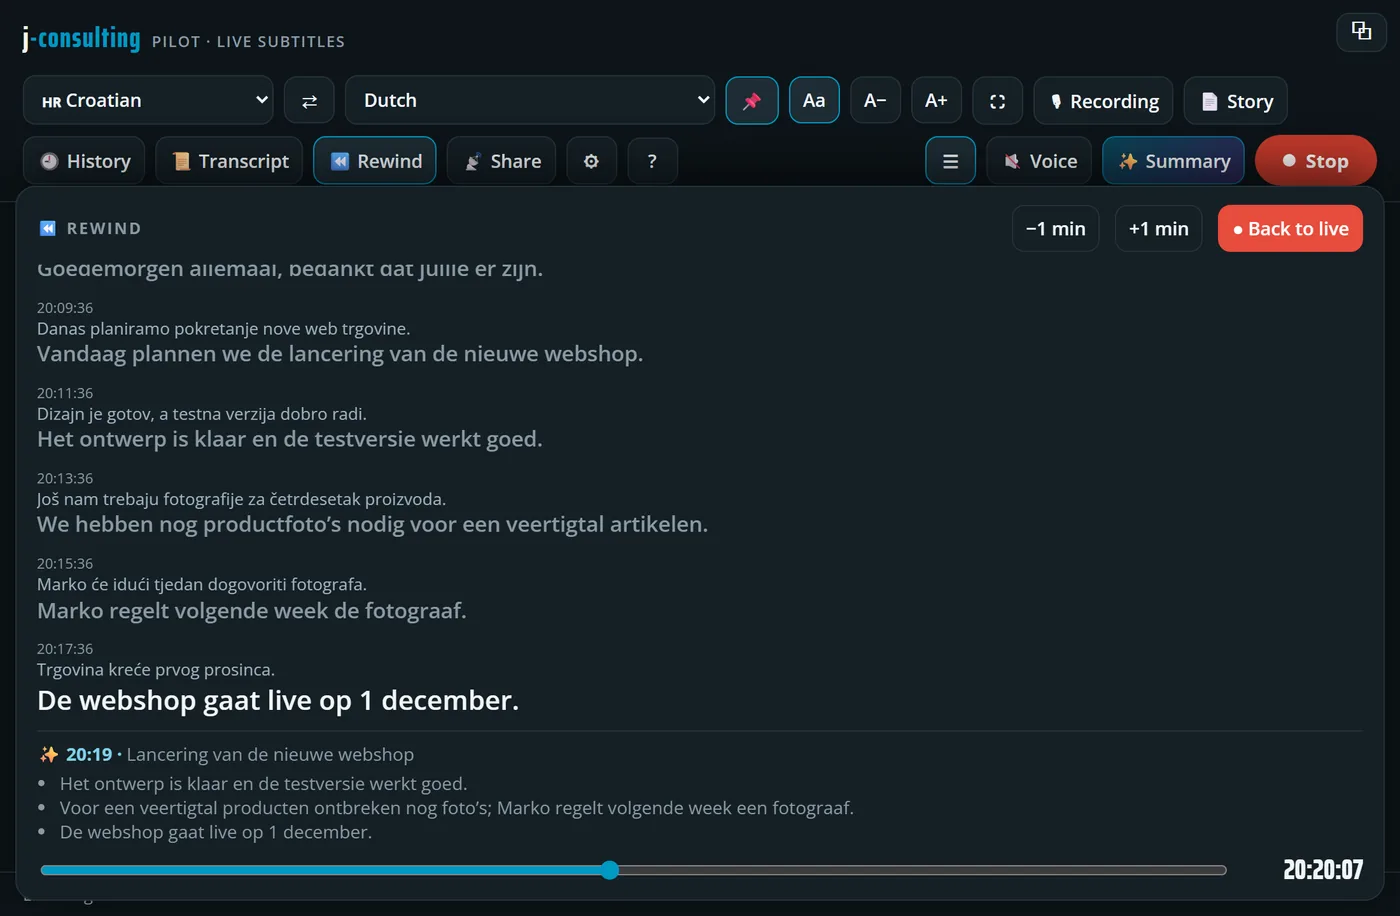Open the Transcript view
The width and height of the screenshot is (1400, 916).
[x=229, y=161]
